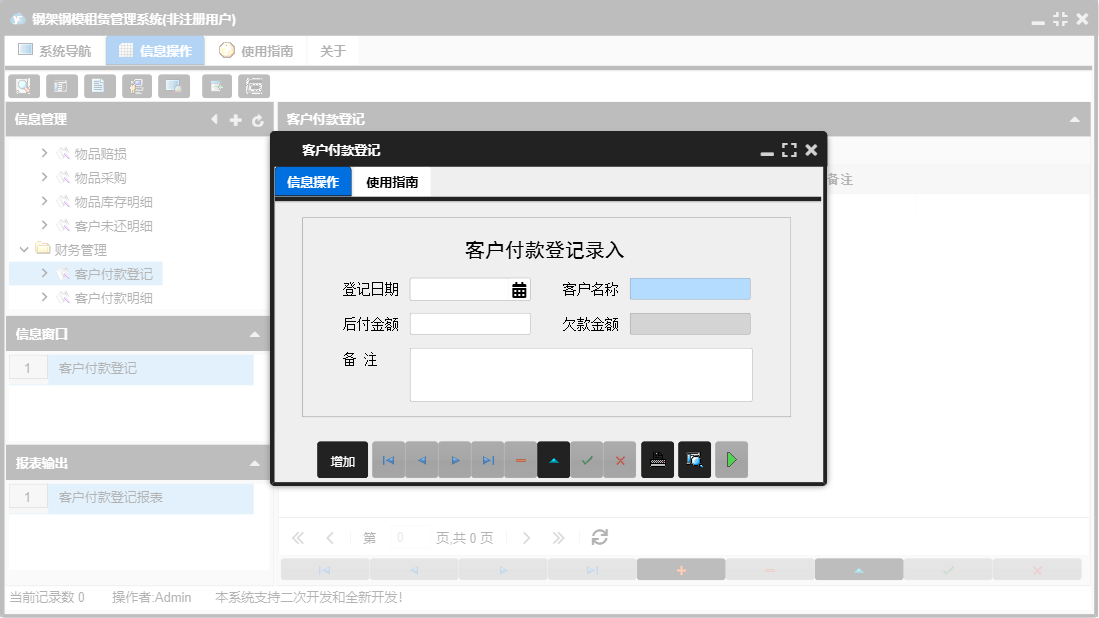
Task: Click the magnifier preview icon in top toolbar
Action: pyautogui.click(x=23, y=86)
